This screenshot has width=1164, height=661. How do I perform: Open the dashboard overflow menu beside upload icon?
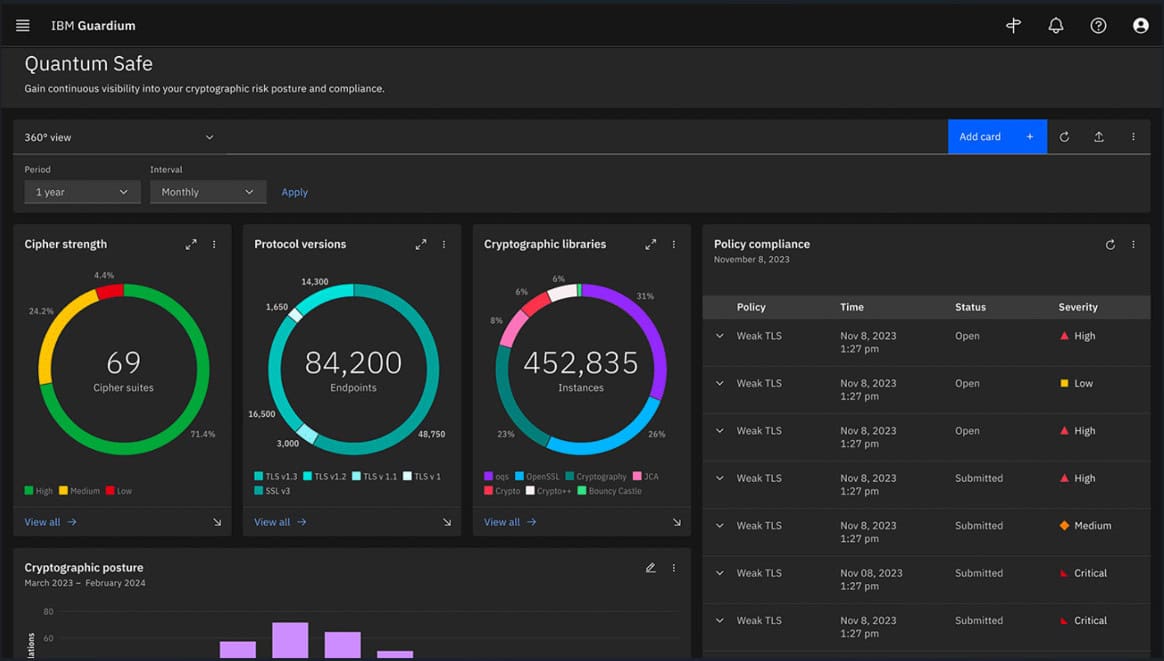click(1132, 136)
